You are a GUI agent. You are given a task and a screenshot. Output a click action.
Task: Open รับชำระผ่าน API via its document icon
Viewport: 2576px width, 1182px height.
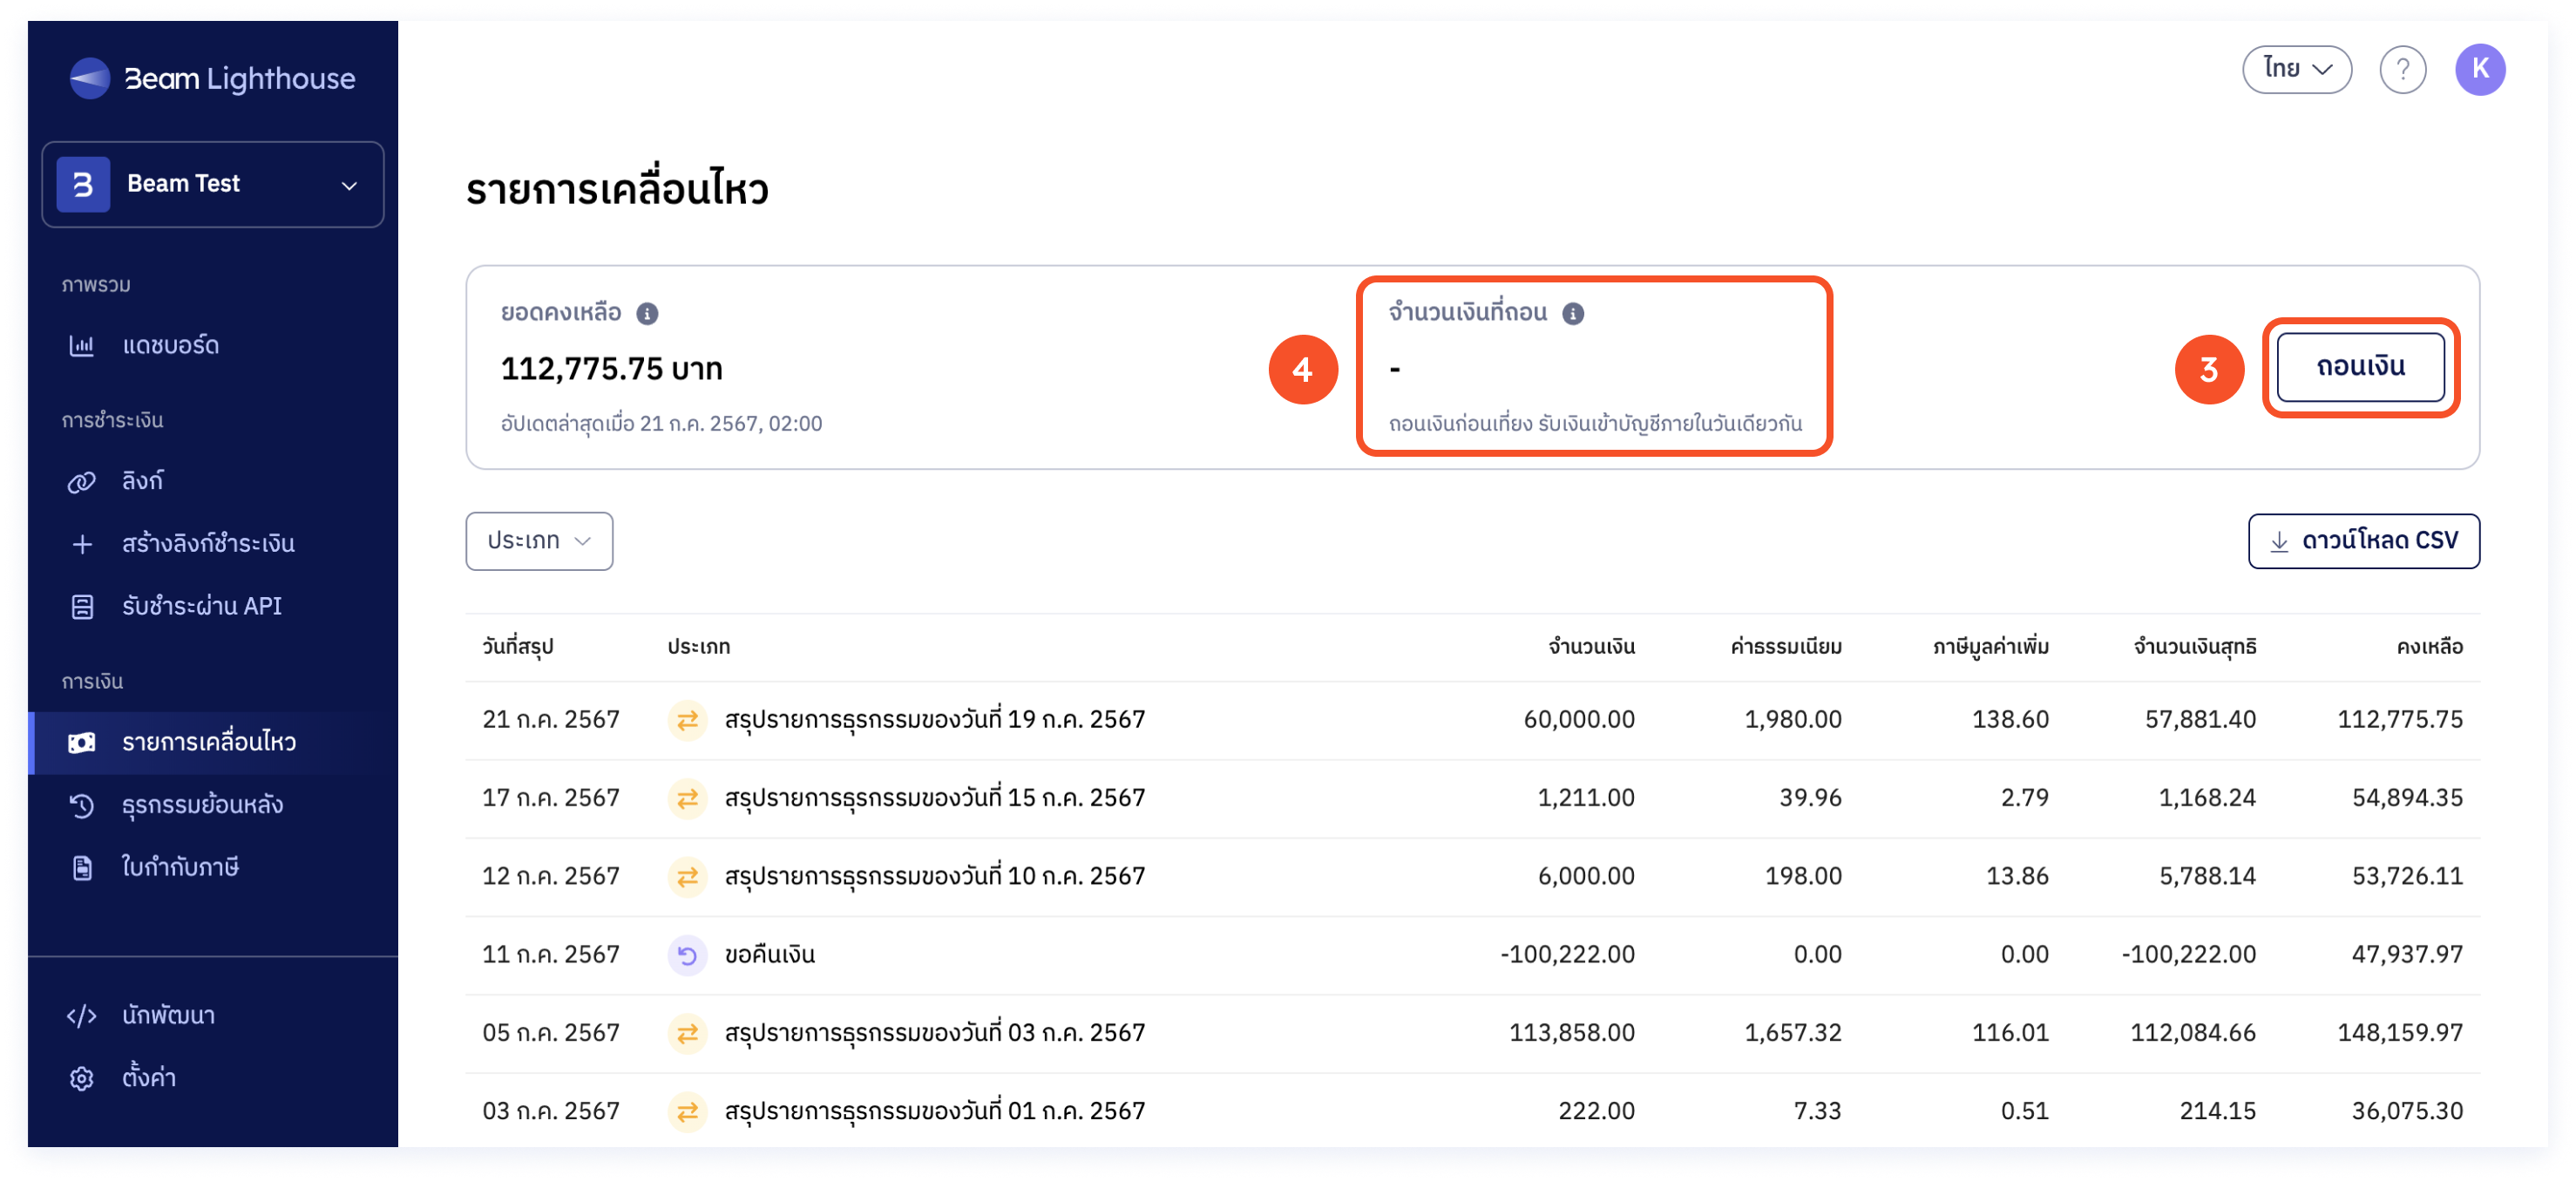tap(82, 605)
